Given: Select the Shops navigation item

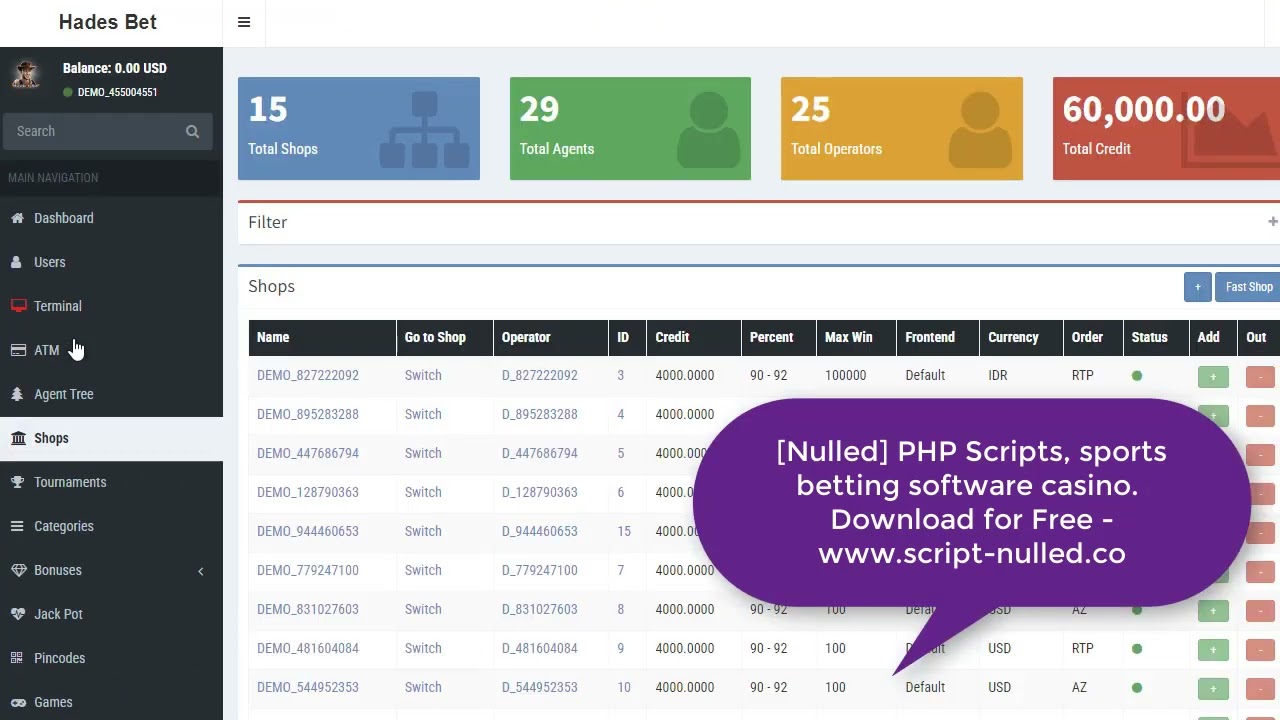Looking at the screenshot, I should click(x=111, y=438).
